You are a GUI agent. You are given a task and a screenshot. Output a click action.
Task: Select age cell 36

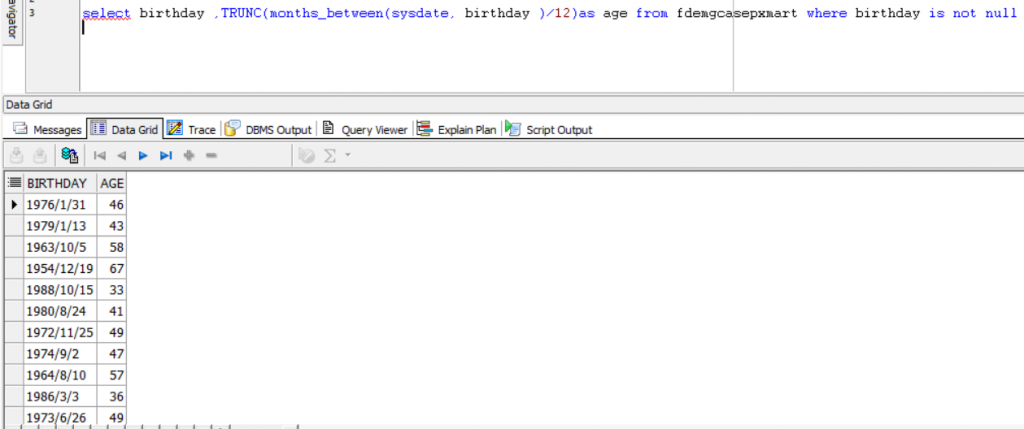pyautogui.click(x=112, y=396)
